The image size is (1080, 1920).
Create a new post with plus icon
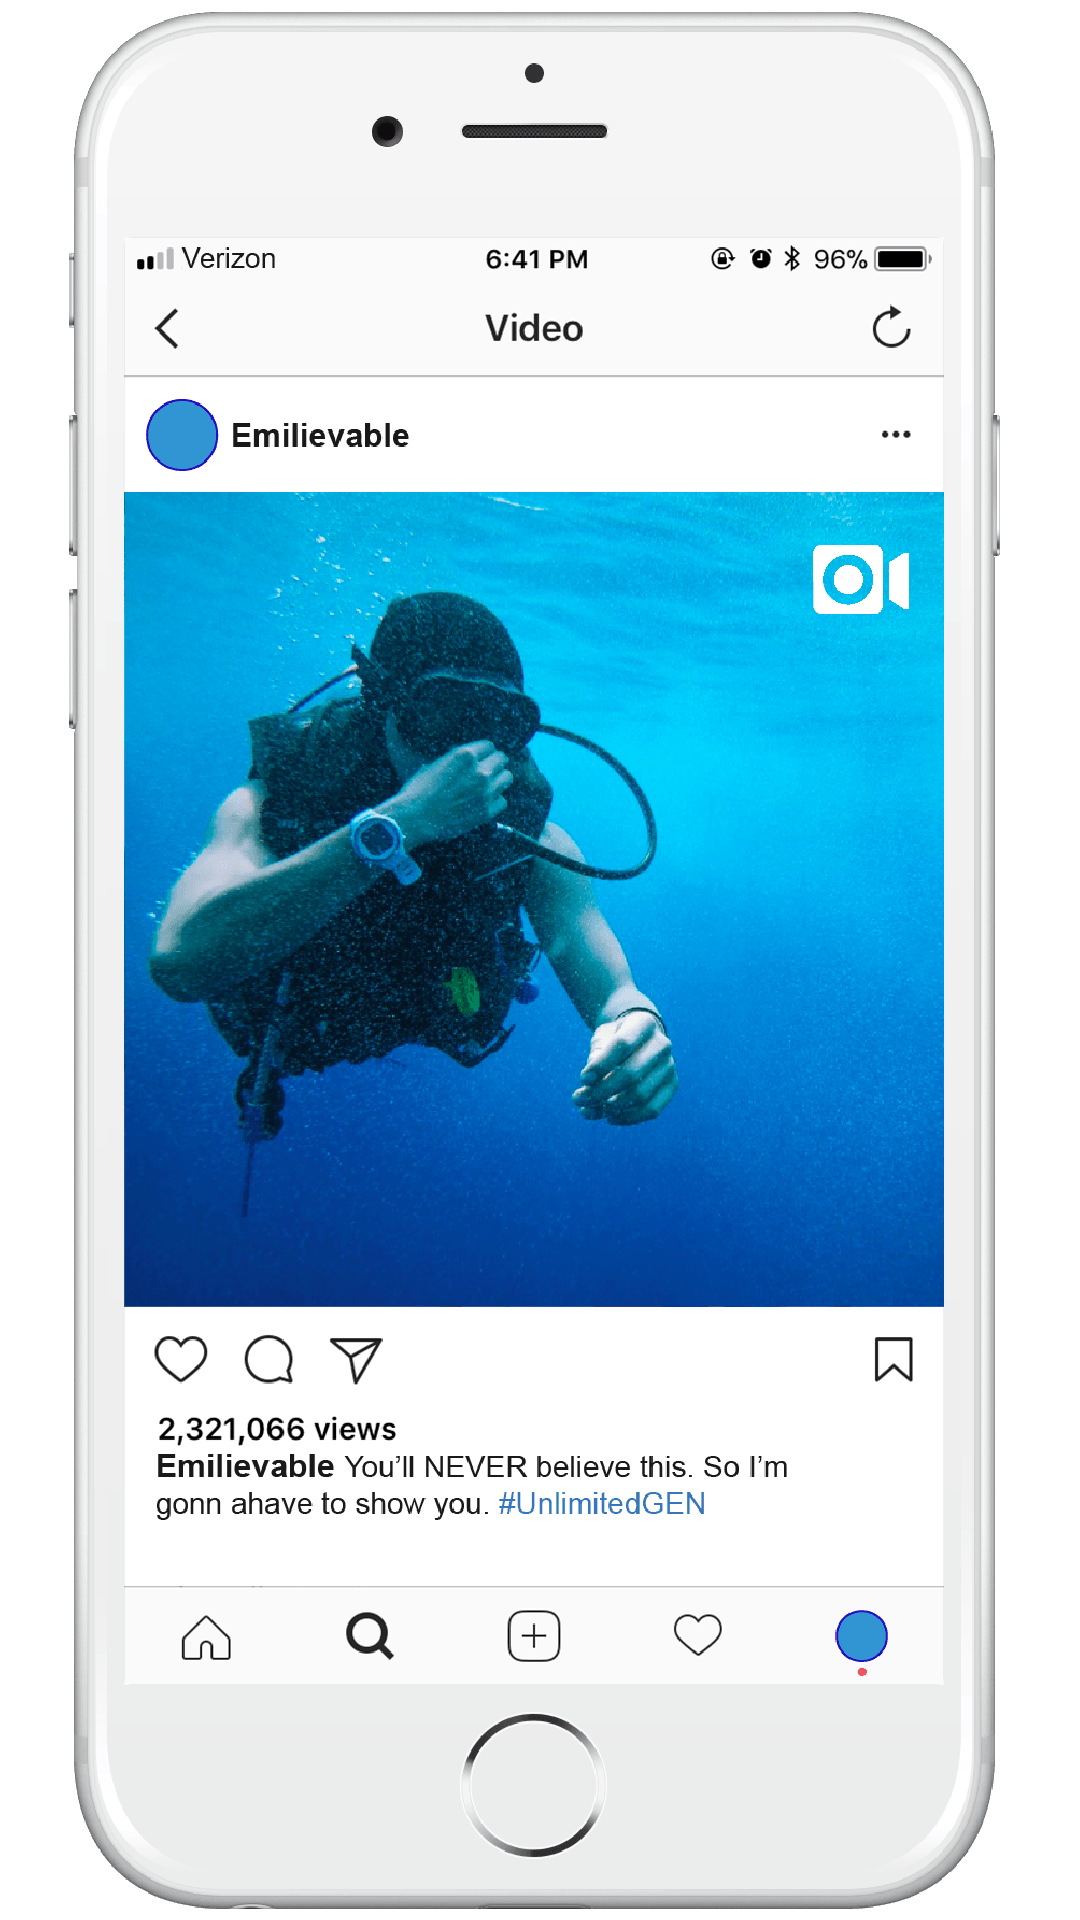point(534,1636)
